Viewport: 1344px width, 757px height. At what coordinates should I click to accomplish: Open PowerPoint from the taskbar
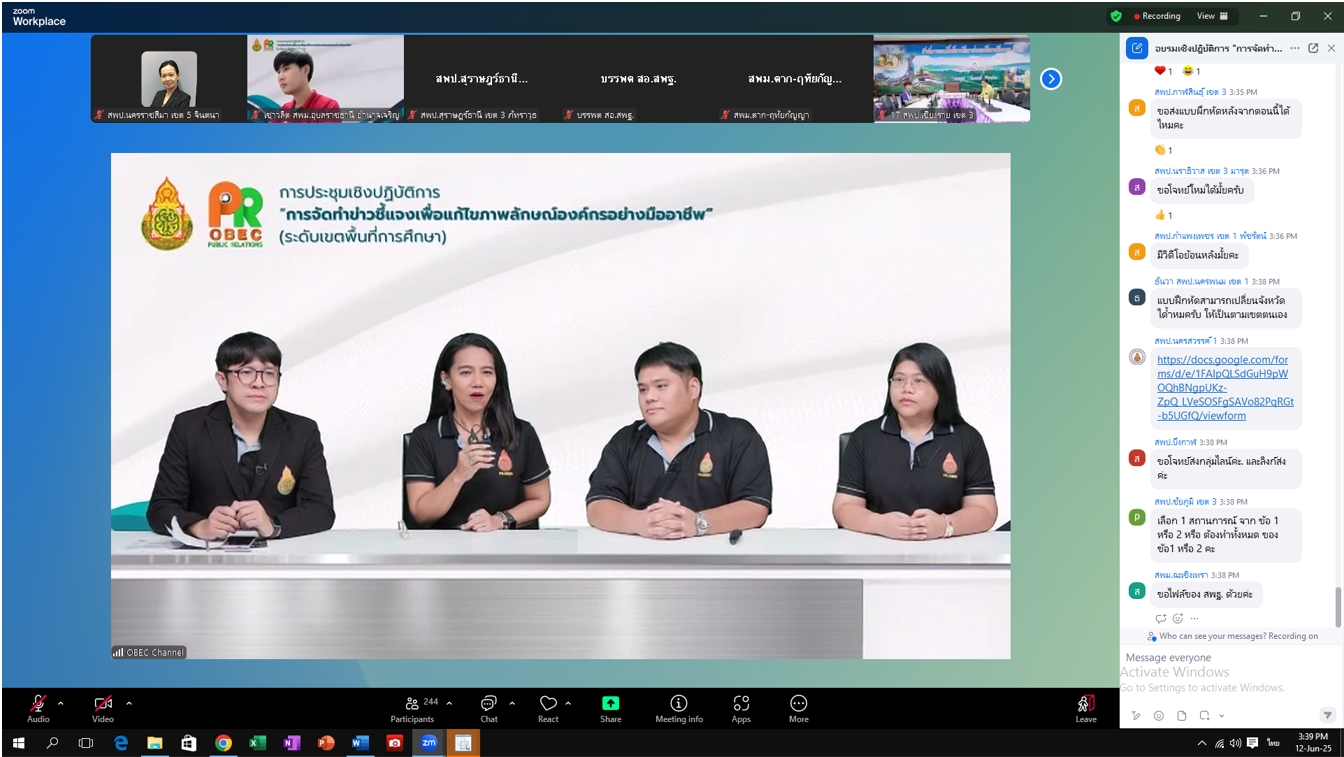(325, 743)
